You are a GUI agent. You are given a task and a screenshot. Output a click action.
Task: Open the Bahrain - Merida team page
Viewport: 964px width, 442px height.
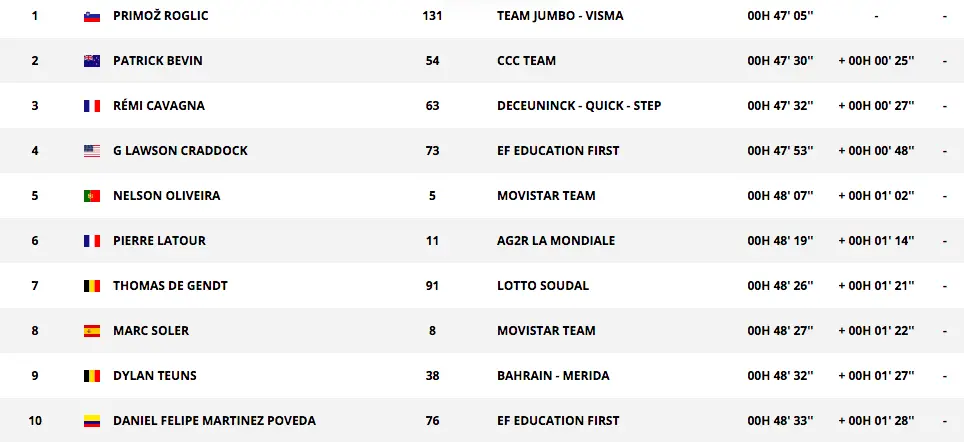tap(551, 376)
